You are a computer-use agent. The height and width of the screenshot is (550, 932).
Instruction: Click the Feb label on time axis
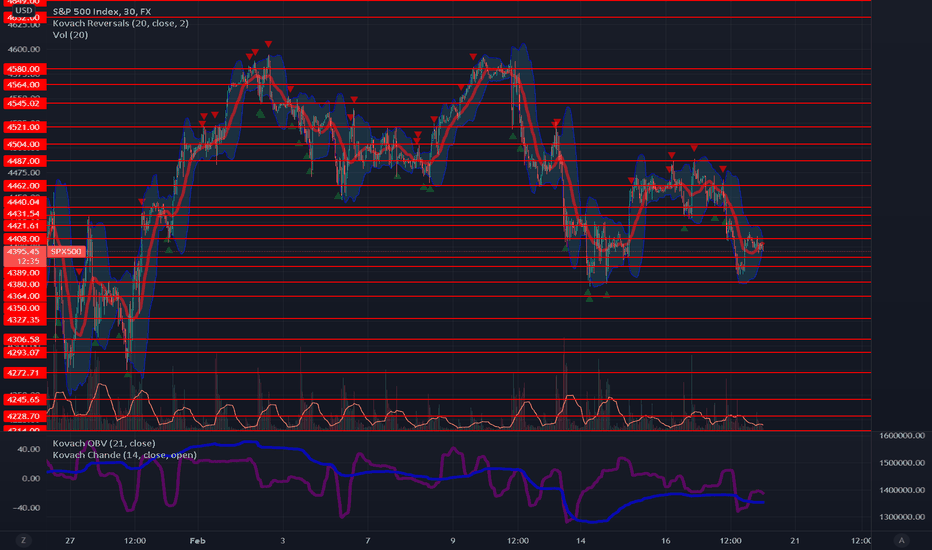pos(197,540)
